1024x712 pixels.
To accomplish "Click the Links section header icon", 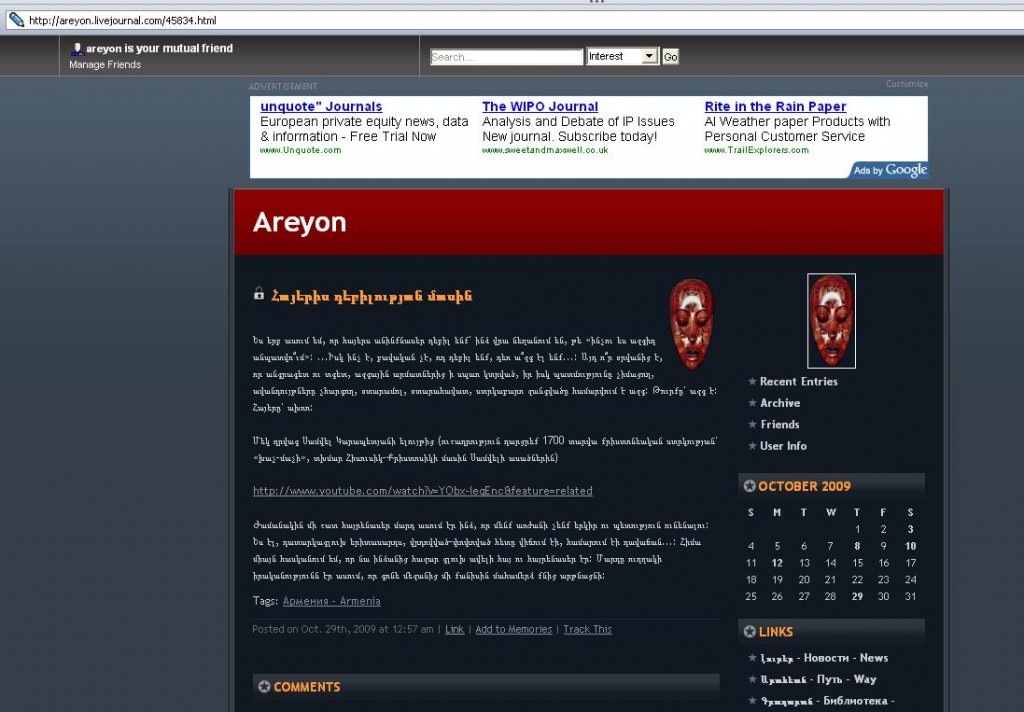I will click(749, 631).
